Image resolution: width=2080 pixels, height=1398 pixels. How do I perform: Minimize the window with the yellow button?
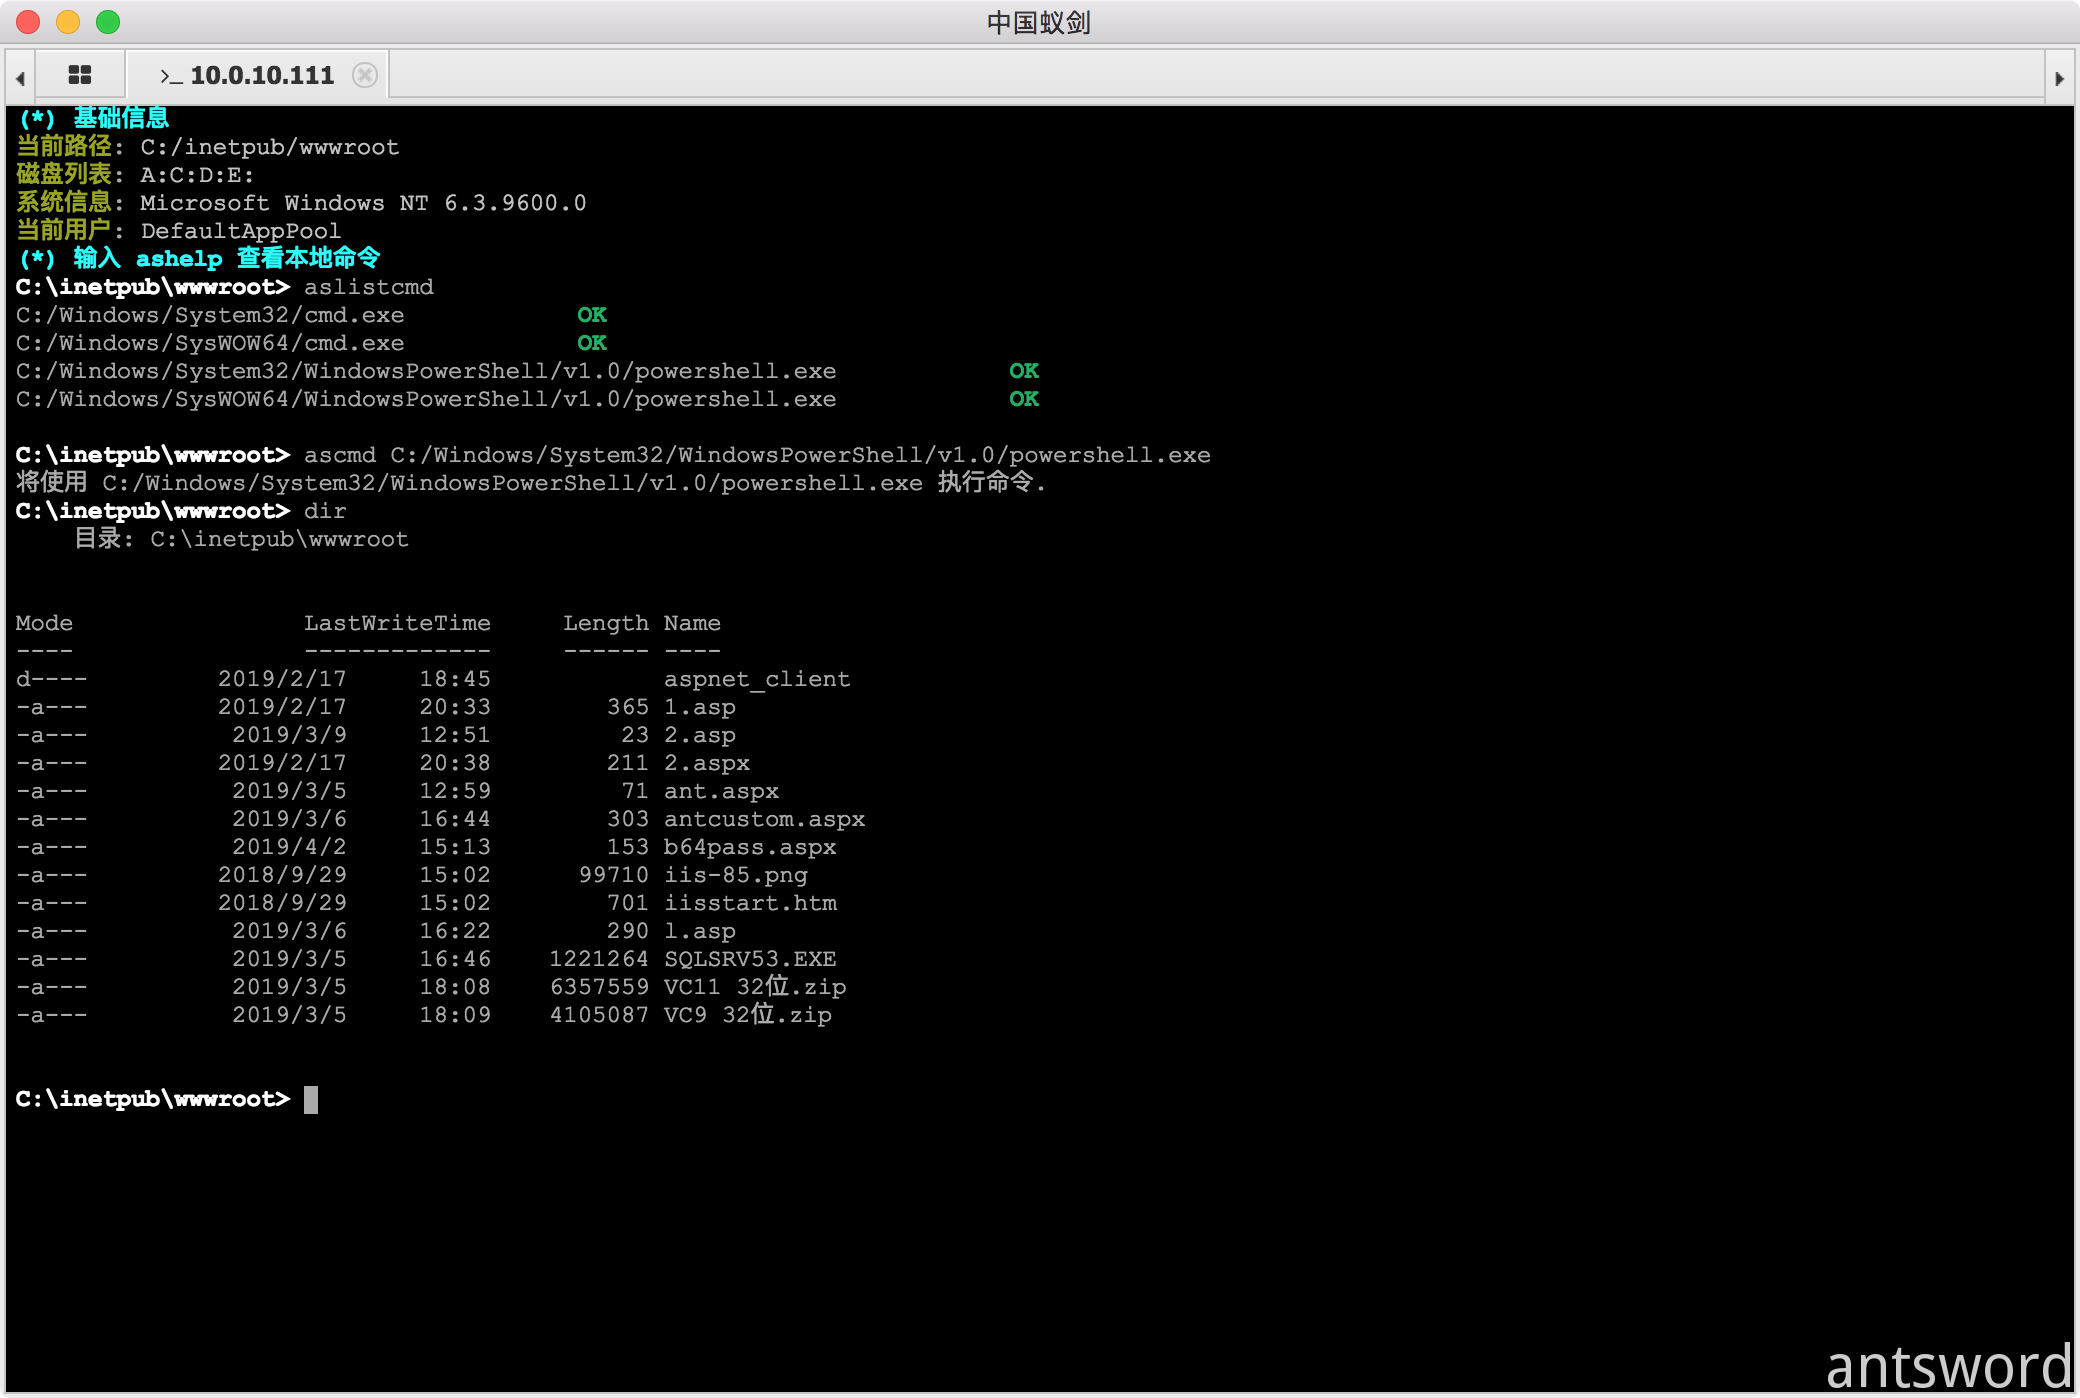click(68, 22)
